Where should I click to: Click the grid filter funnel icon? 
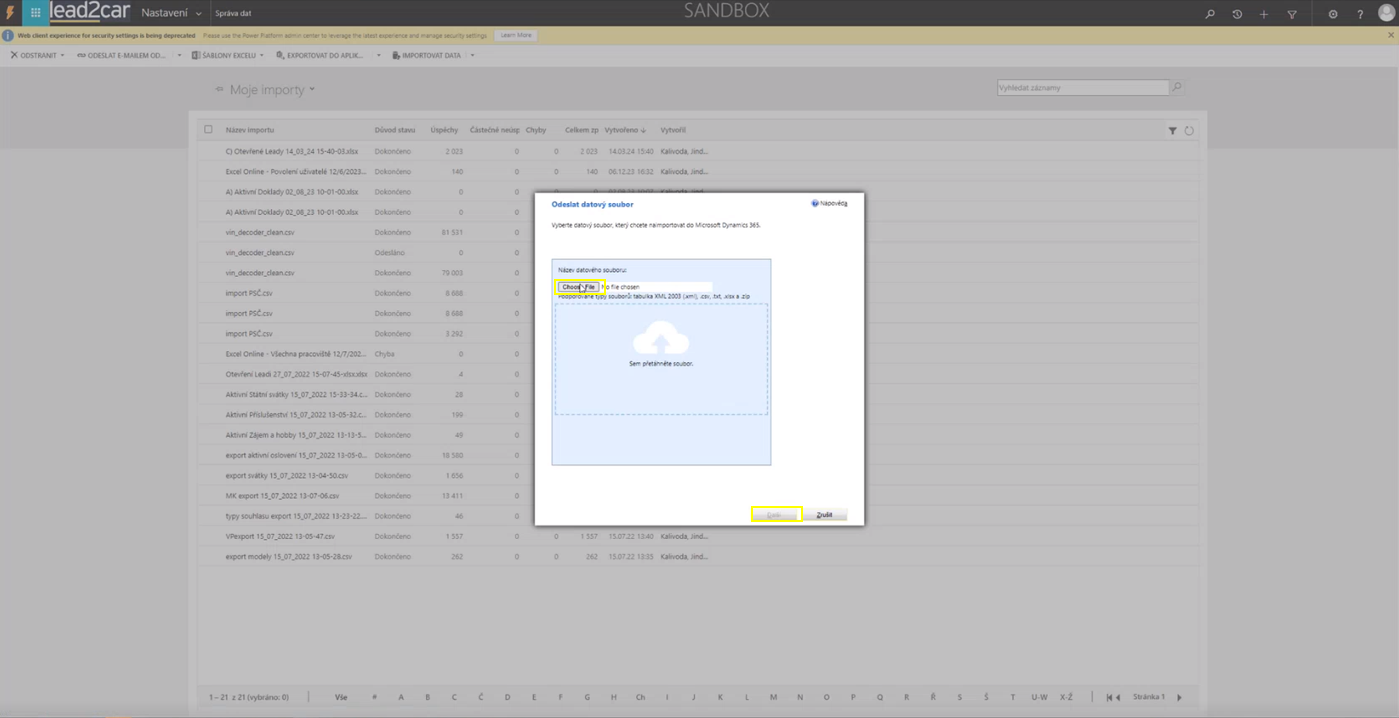1173,131
